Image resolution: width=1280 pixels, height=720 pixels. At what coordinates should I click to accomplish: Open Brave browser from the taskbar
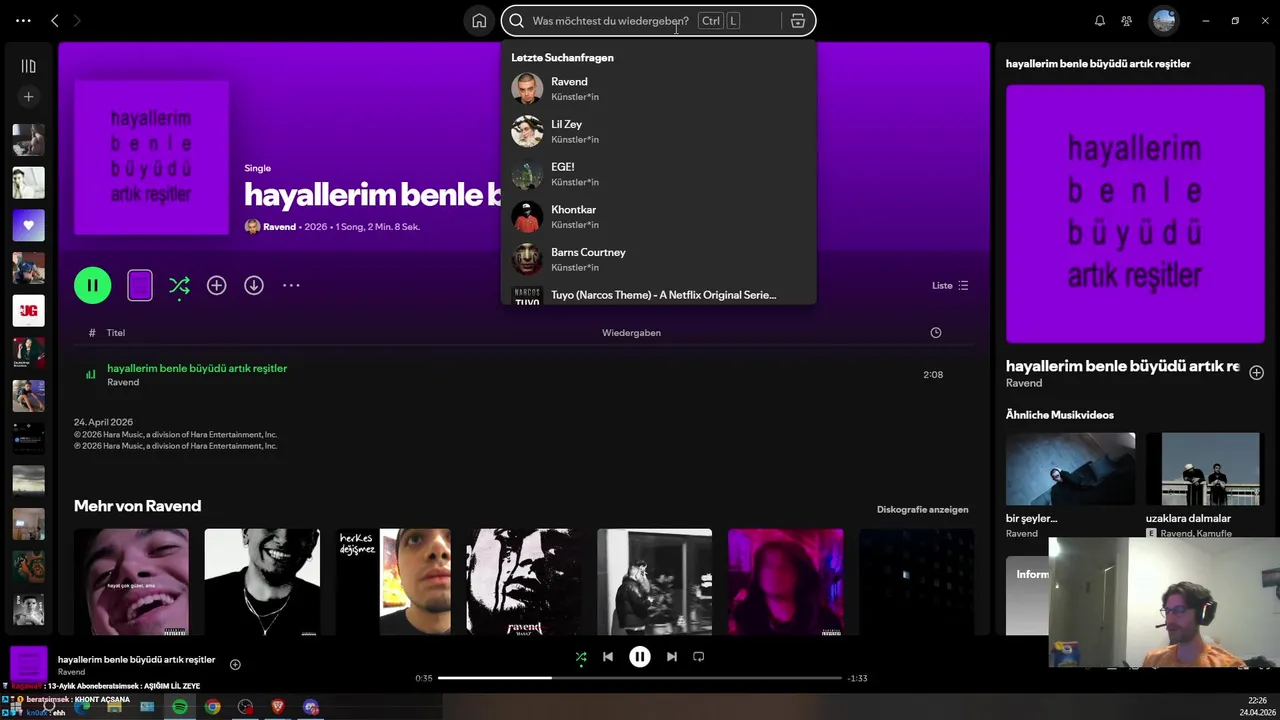[278, 707]
